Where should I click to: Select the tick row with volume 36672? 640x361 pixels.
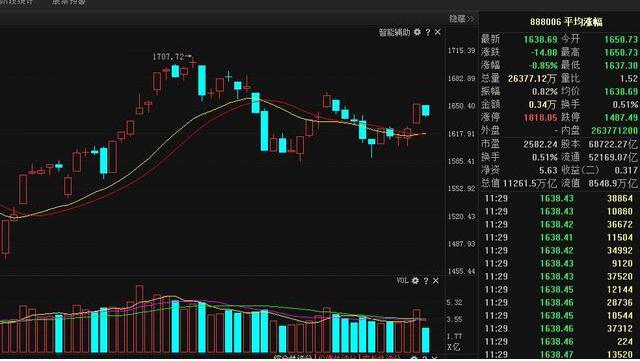pos(559,225)
